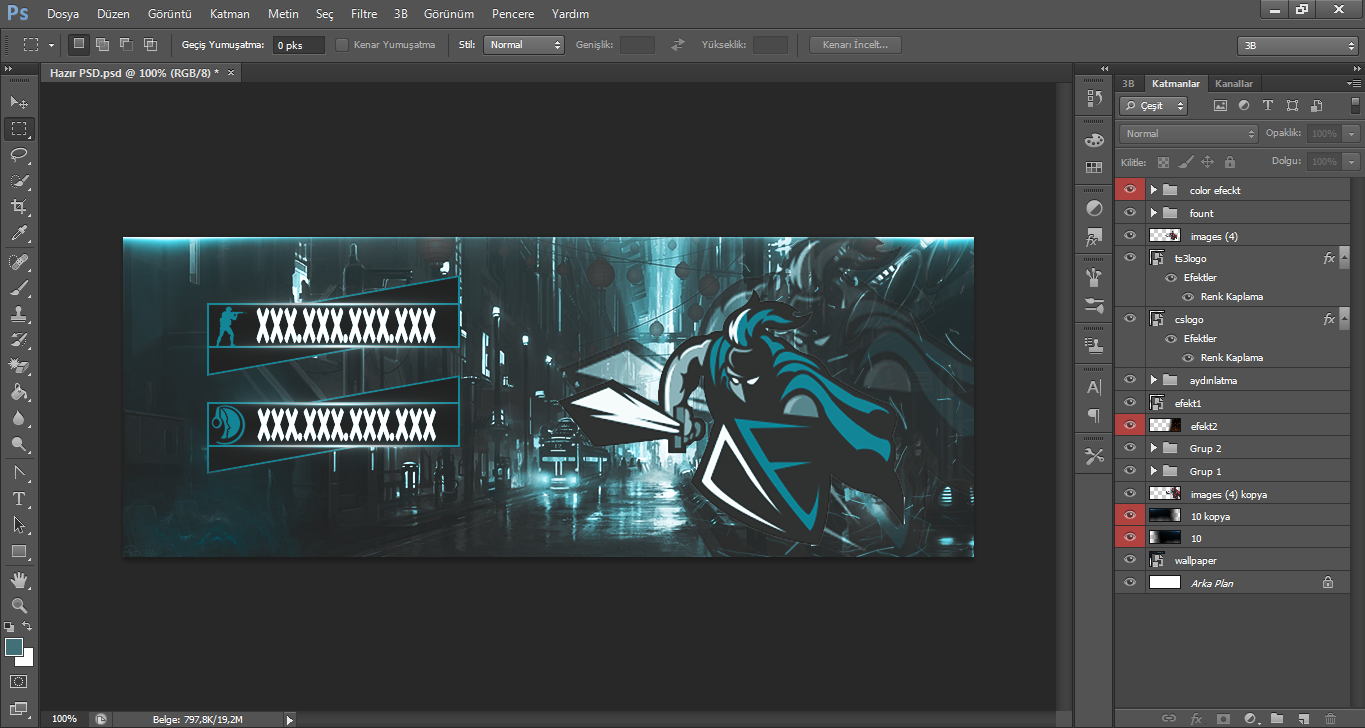The height and width of the screenshot is (728, 1365).
Task: Switch to the Kanallar tab
Action: pos(1233,84)
